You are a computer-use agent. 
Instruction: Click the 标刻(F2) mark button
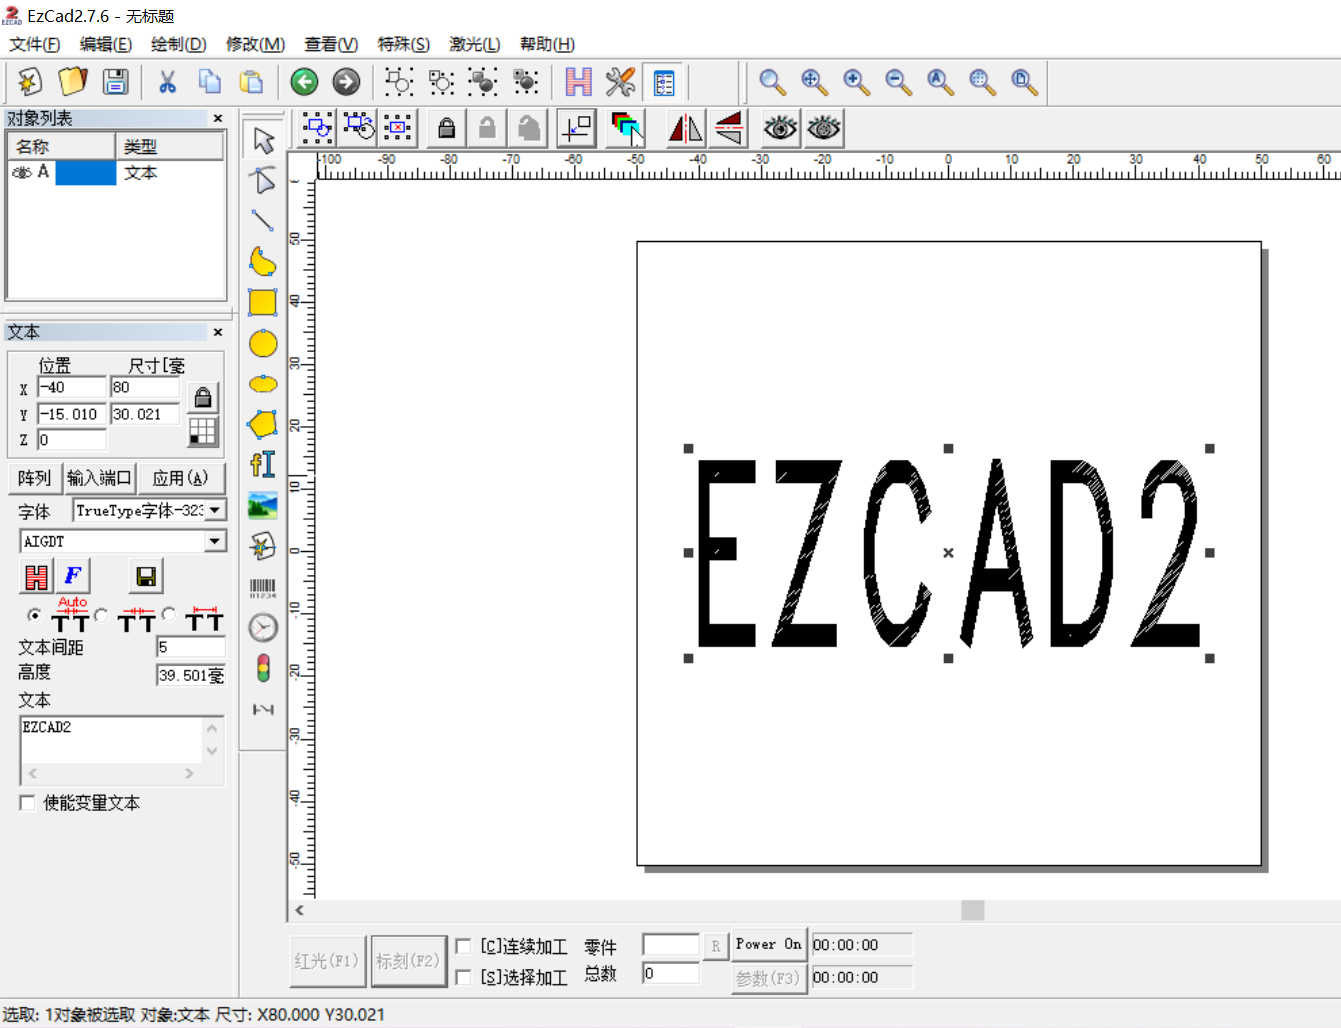[408, 961]
